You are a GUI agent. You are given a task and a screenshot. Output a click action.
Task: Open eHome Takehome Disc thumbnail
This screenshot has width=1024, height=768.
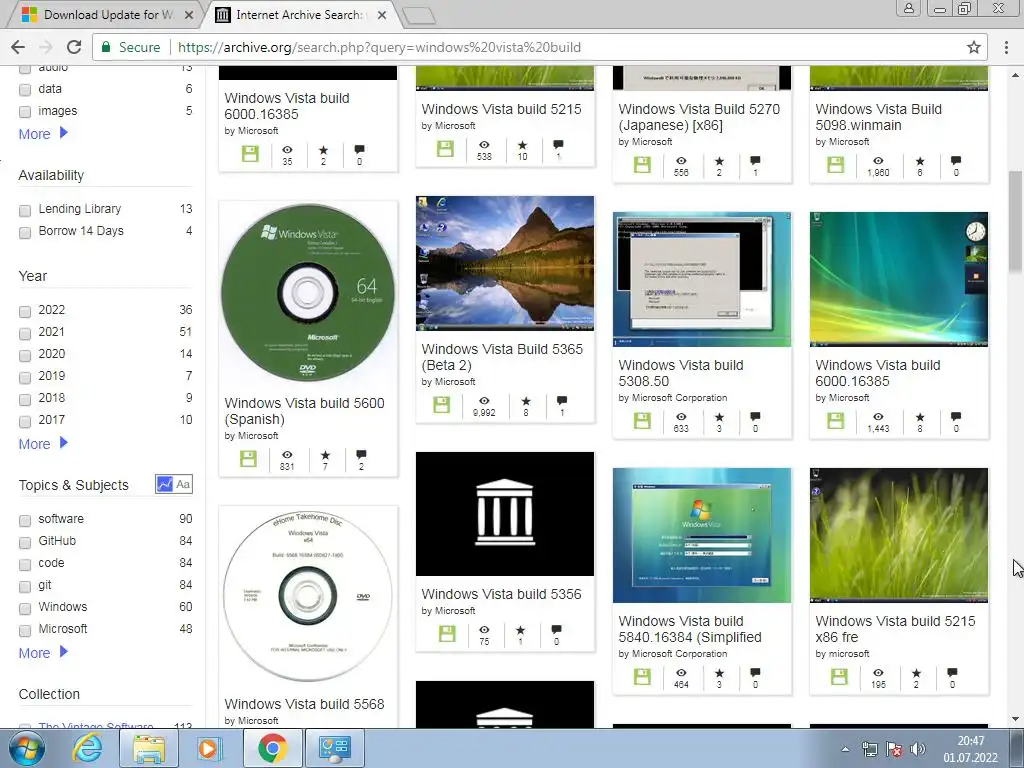tap(308, 597)
